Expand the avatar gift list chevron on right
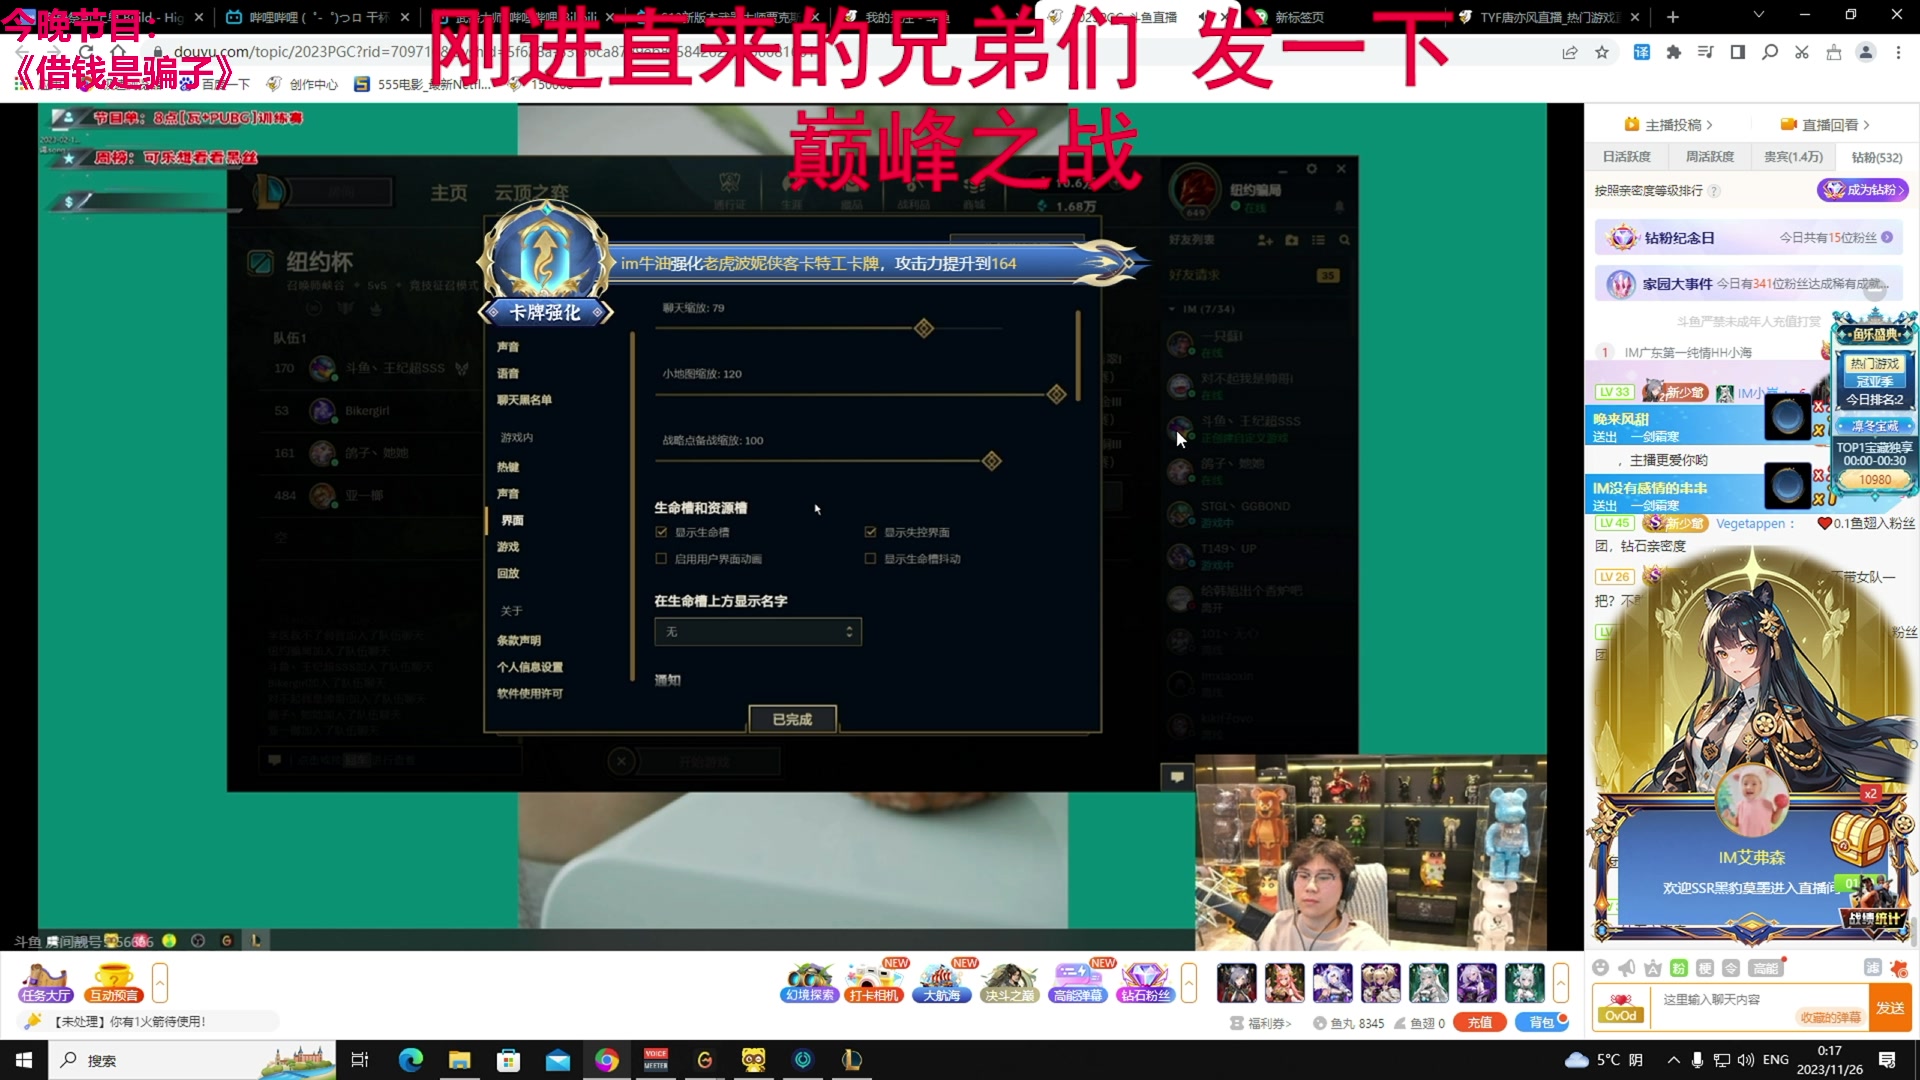This screenshot has width=1920, height=1080. (1560, 983)
